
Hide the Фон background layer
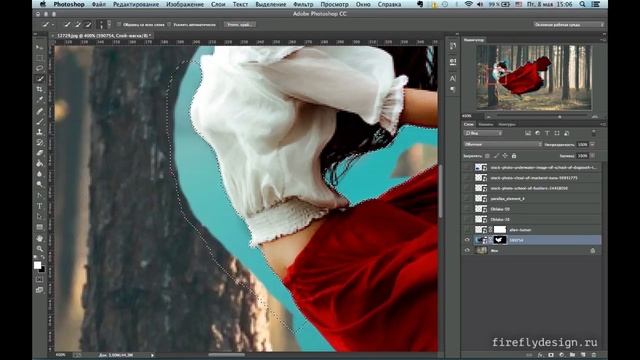(x=467, y=251)
